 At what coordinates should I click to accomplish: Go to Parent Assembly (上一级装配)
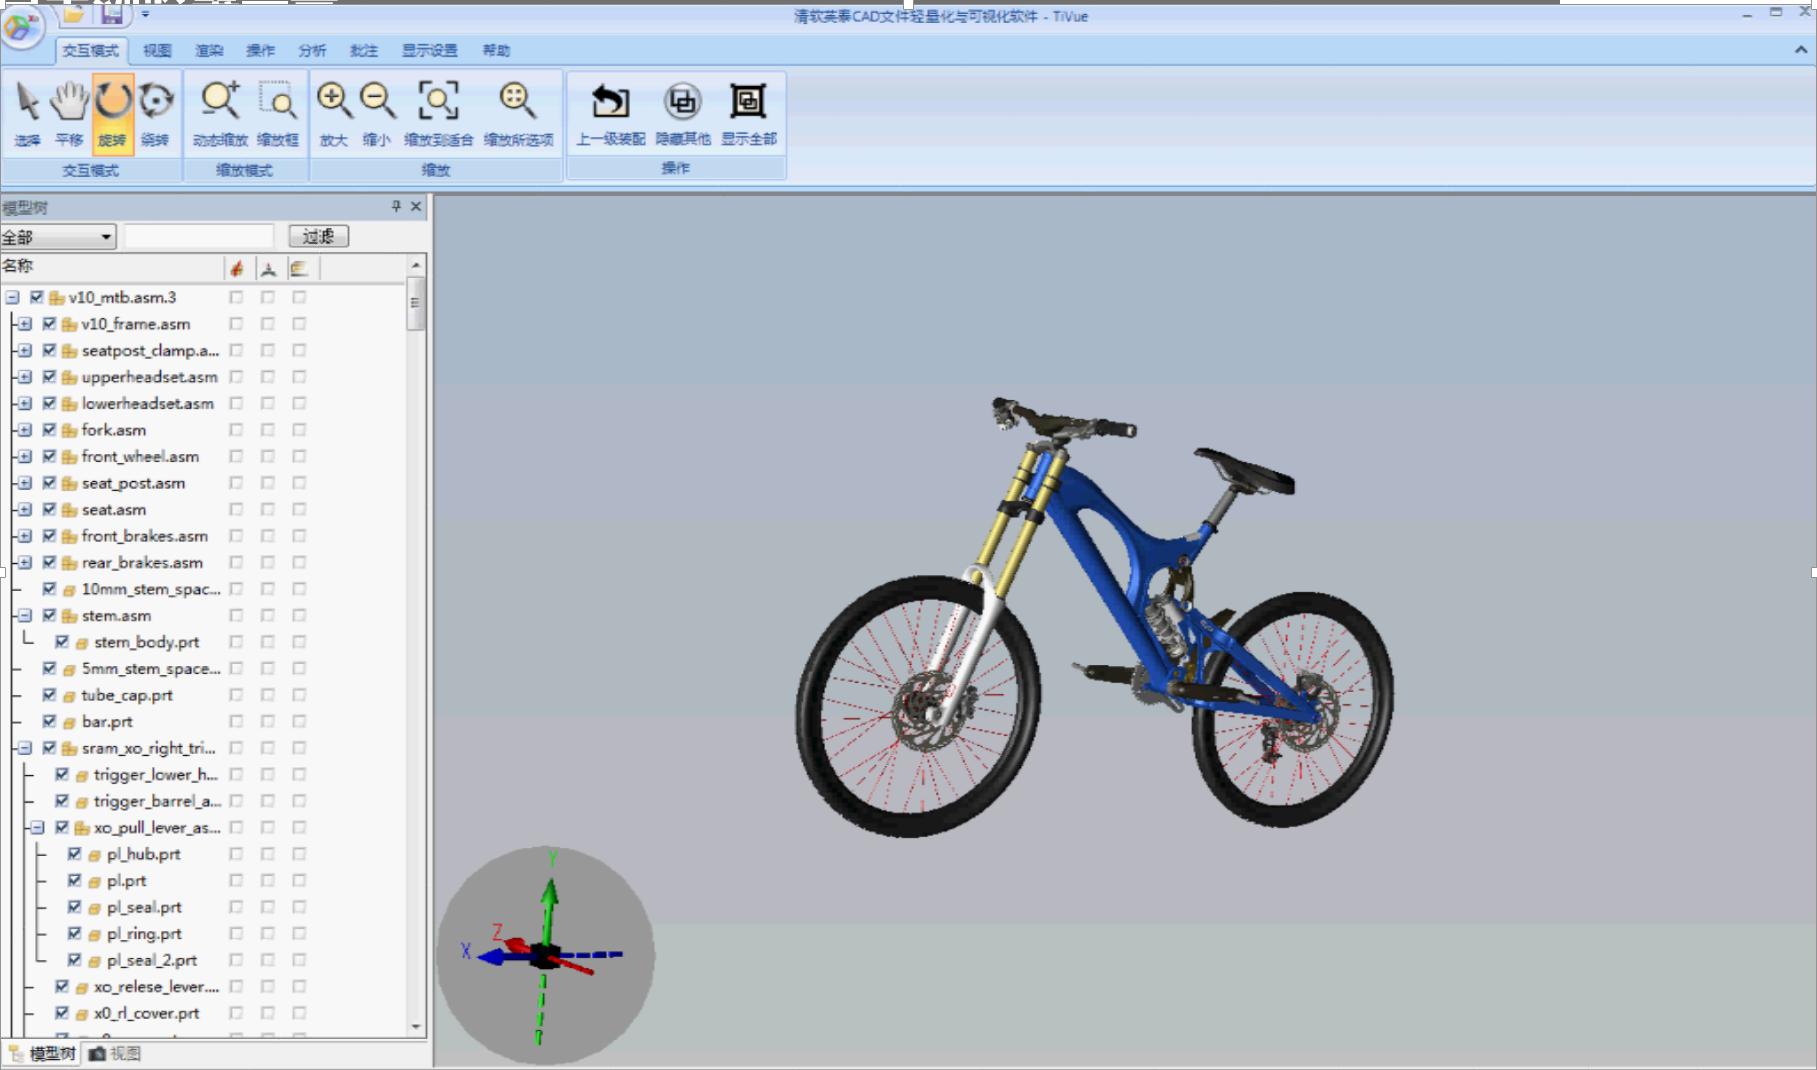(x=610, y=114)
